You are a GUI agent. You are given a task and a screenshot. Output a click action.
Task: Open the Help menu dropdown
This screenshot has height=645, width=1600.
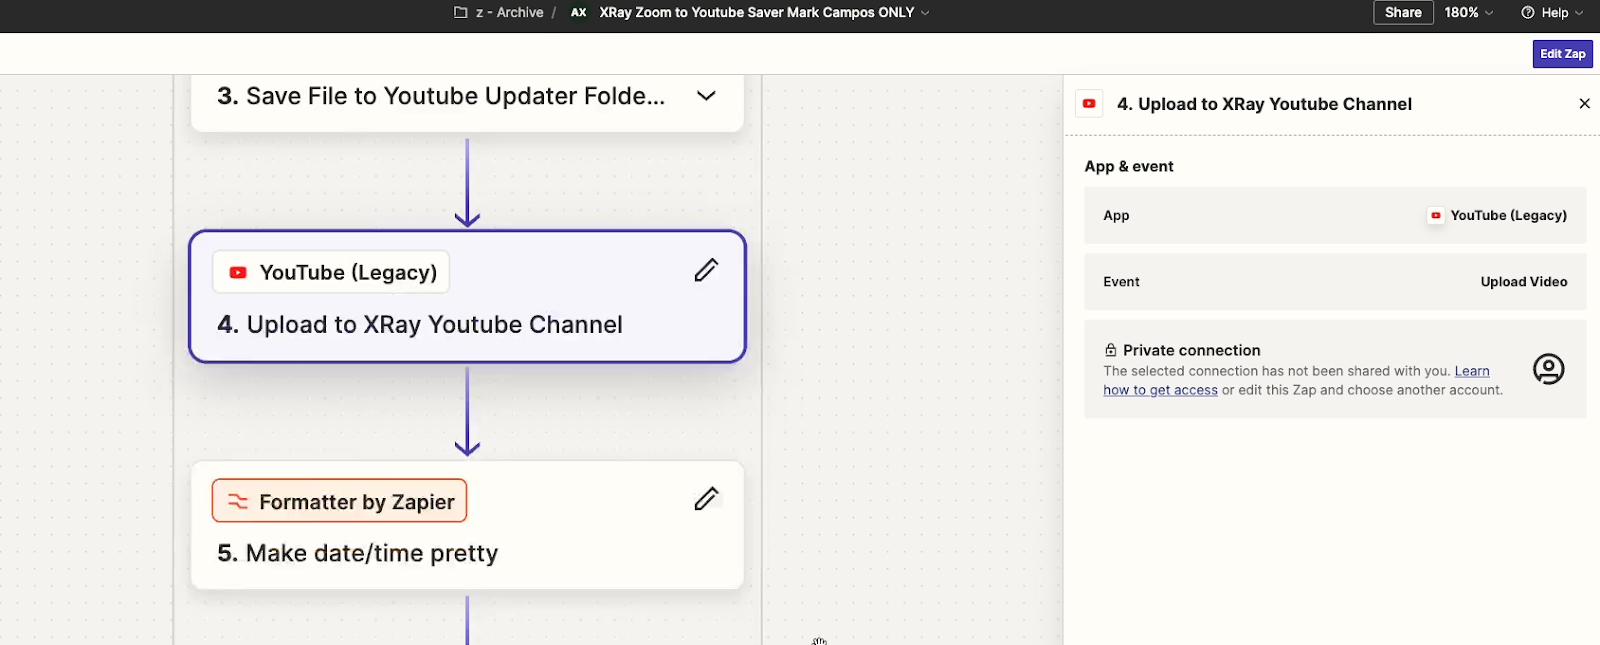pos(1552,12)
